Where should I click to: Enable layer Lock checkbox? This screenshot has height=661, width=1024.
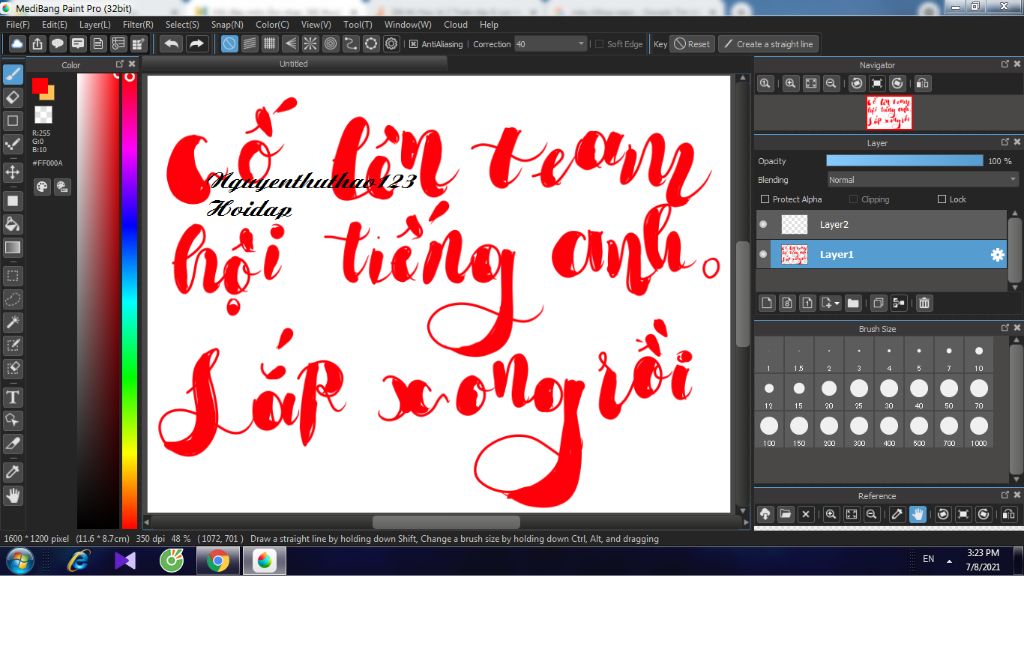tap(942, 199)
